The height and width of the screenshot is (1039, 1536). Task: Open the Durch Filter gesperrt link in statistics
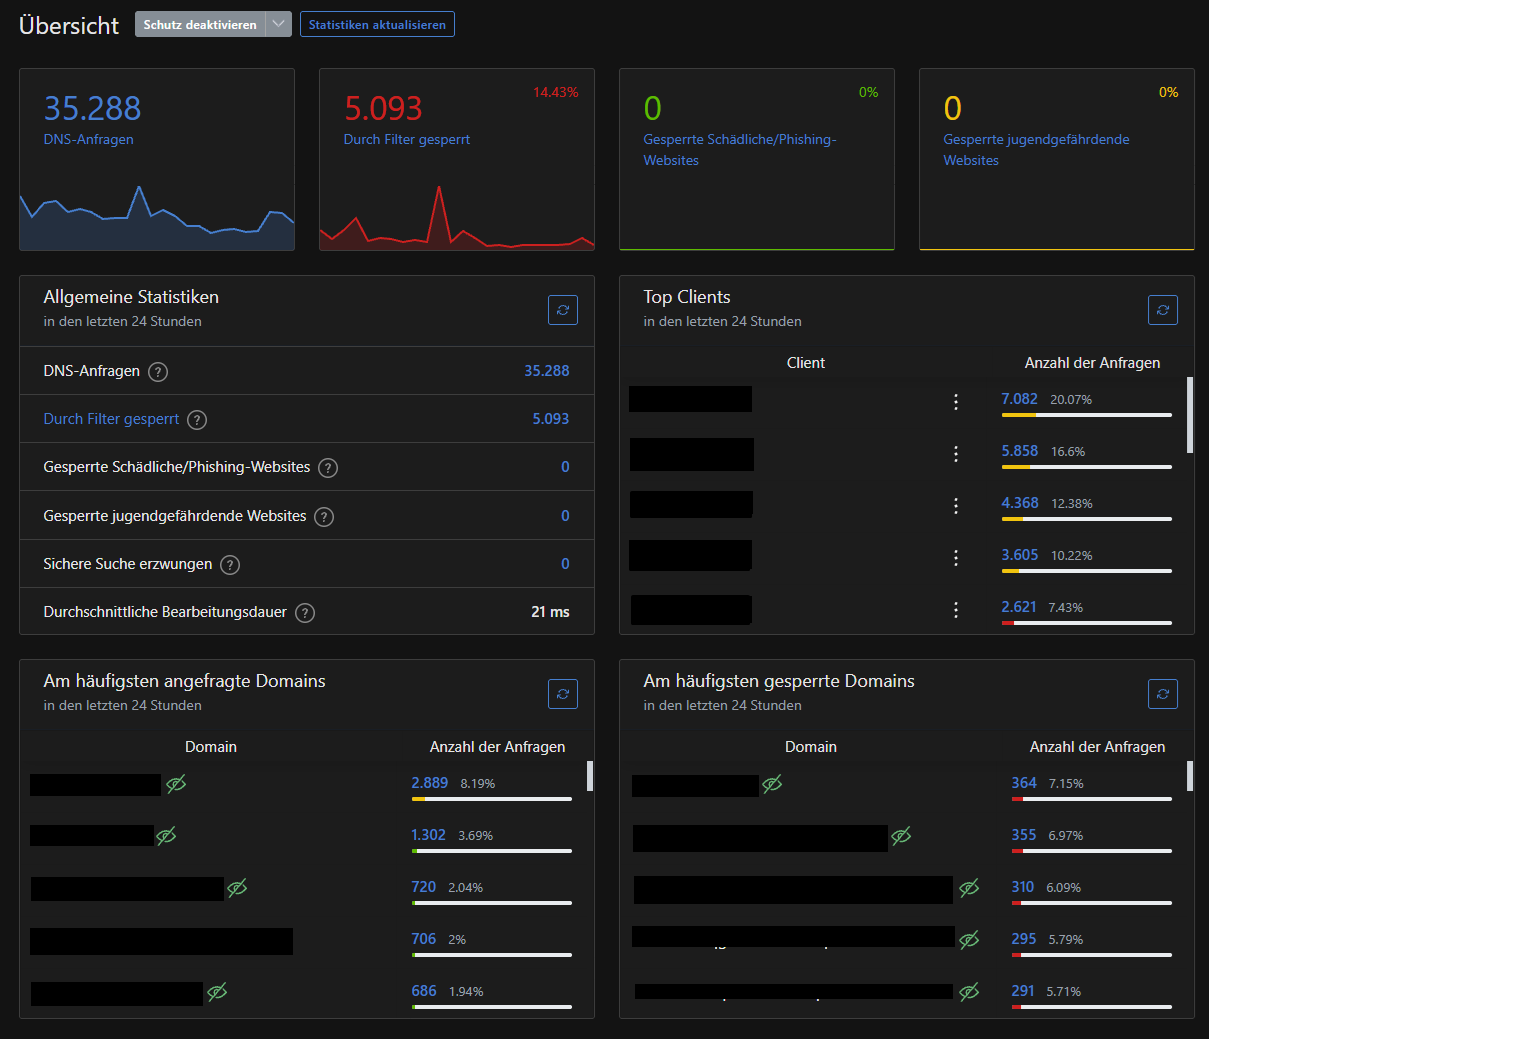(x=111, y=419)
